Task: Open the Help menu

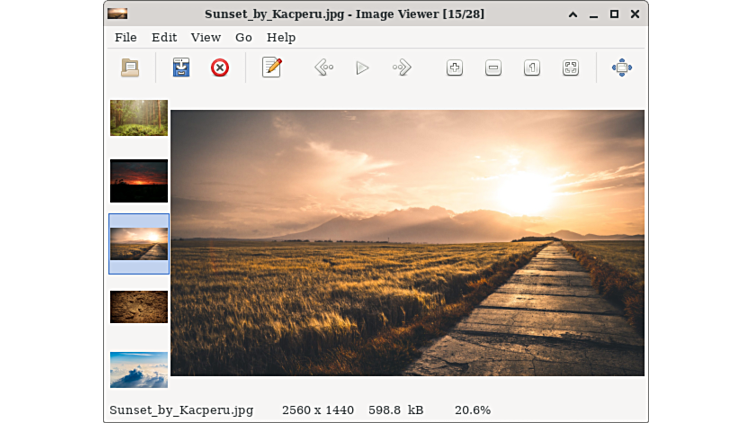Action: click(x=281, y=37)
